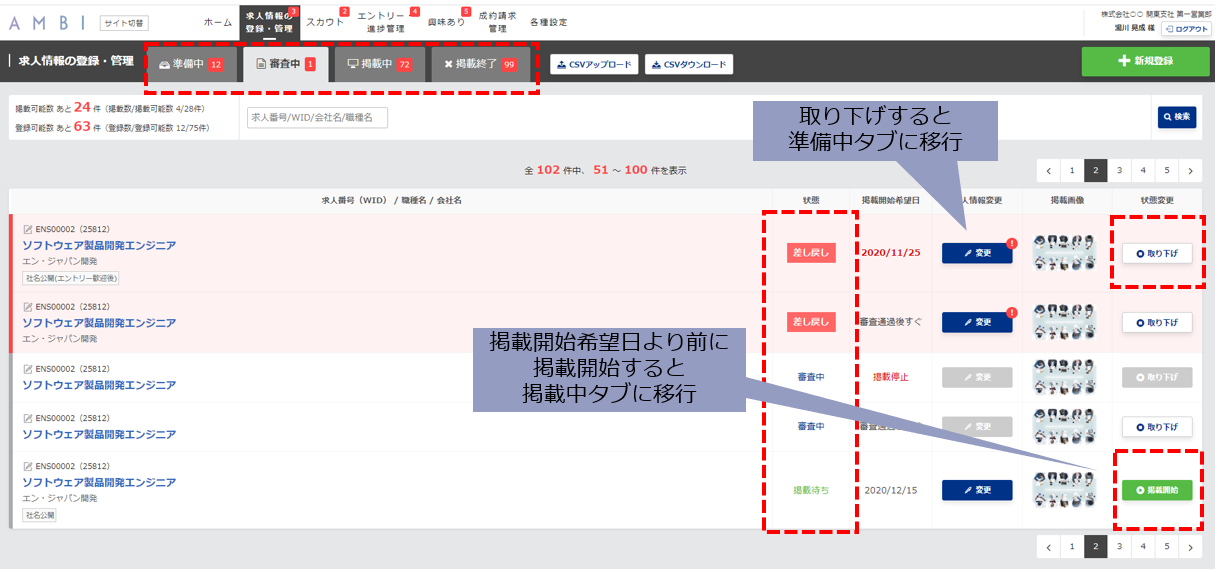Click the ログアウト logout button

(x=1186, y=30)
